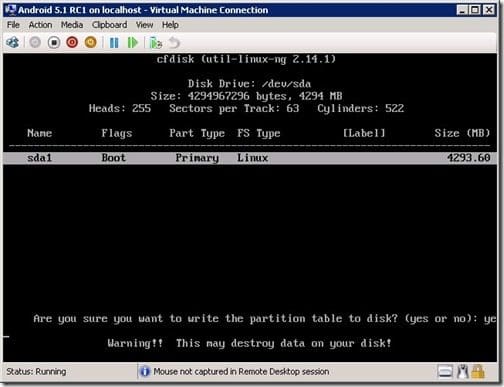Minimize the Virtual Machine Connection window
This screenshot has height=387, width=504.
pos(462,10)
